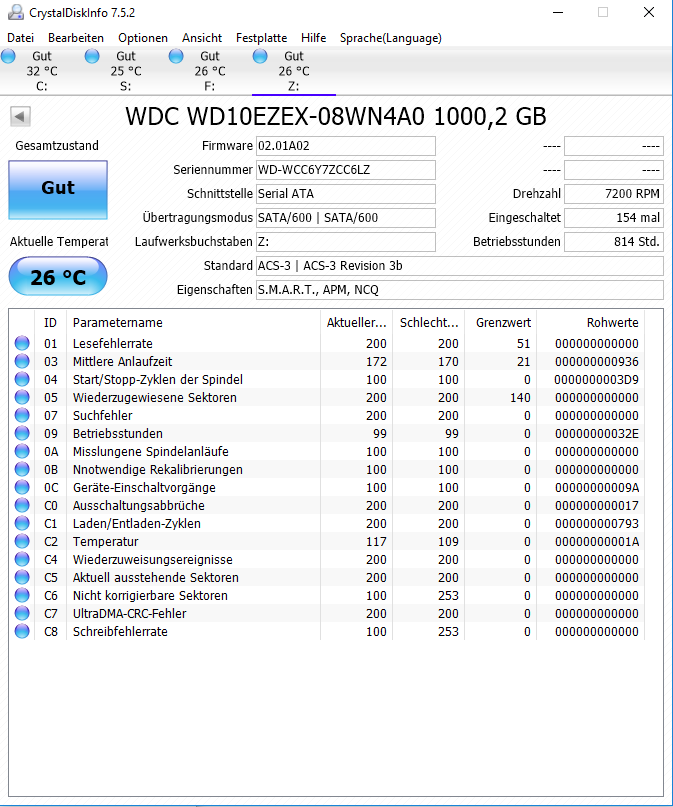Image resolution: width=673 pixels, height=807 pixels.
Task: Open the Hilfe menu
Action: 313,38
